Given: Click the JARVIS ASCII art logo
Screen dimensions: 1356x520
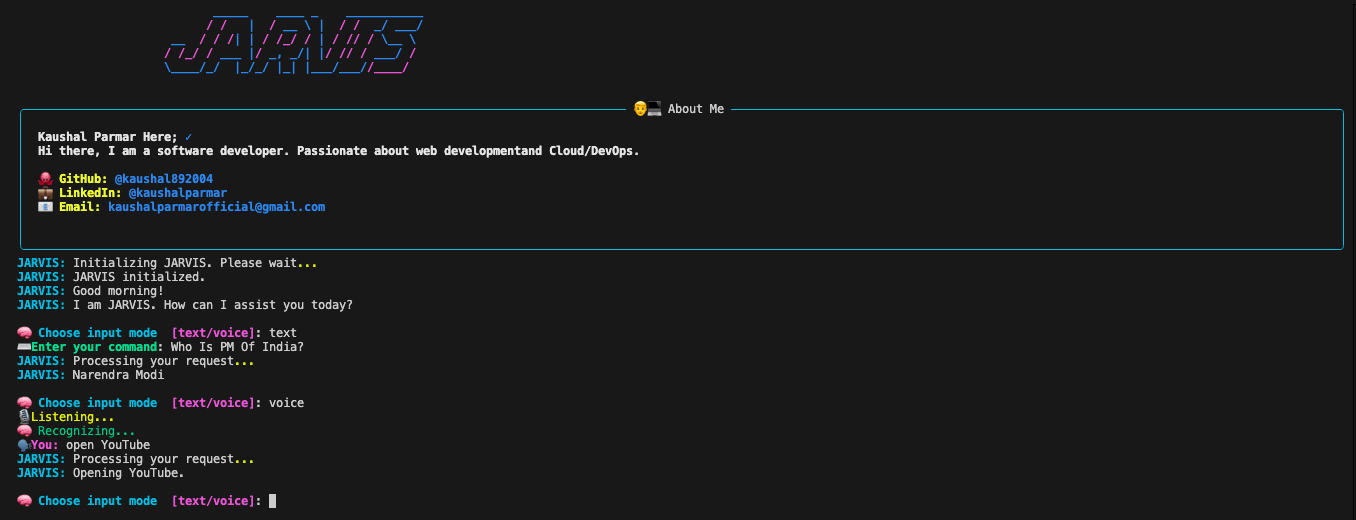Looking at the screenshot, I should tap(293, 45).
